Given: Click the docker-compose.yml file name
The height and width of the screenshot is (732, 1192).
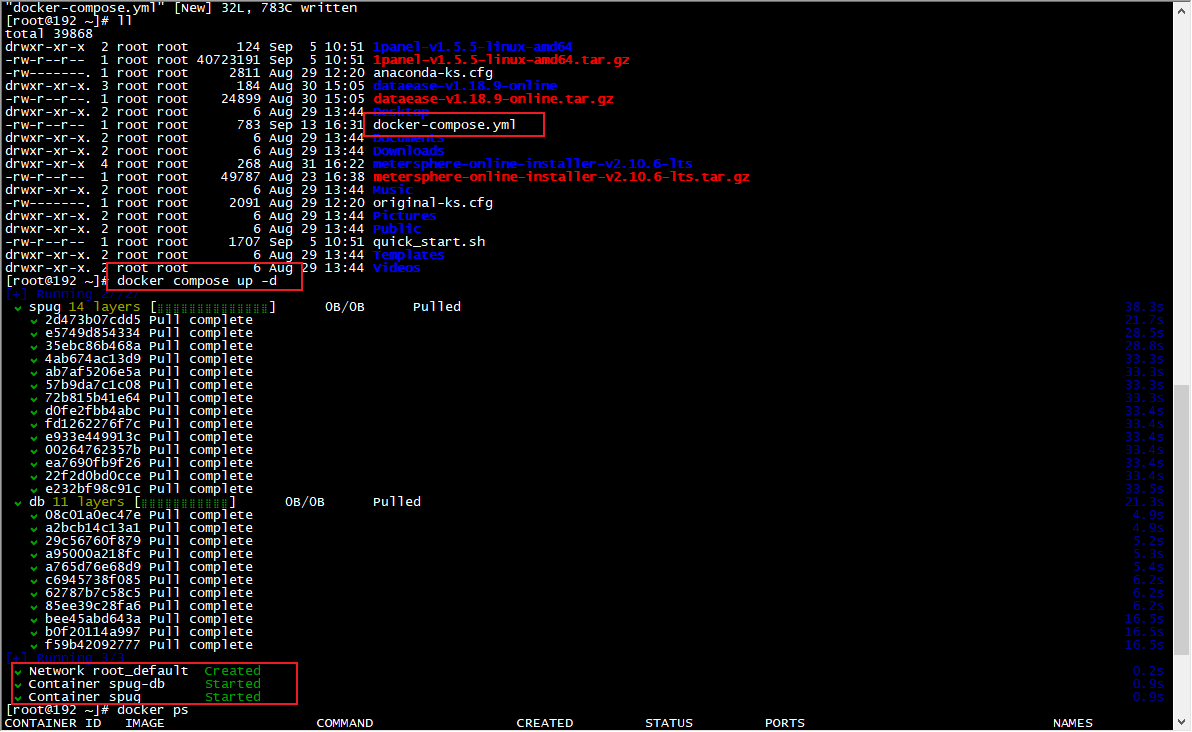Looking at the screenshot, I should [444, 125].
